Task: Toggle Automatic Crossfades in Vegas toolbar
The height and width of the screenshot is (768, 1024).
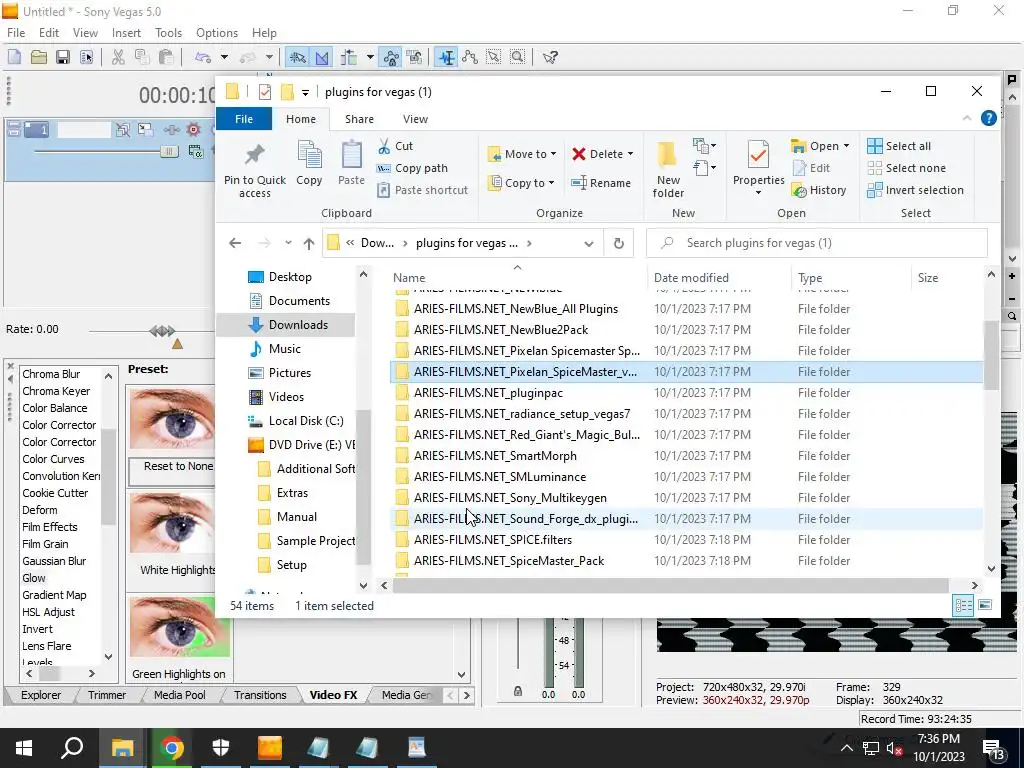Action: click(x=322, y=57)
